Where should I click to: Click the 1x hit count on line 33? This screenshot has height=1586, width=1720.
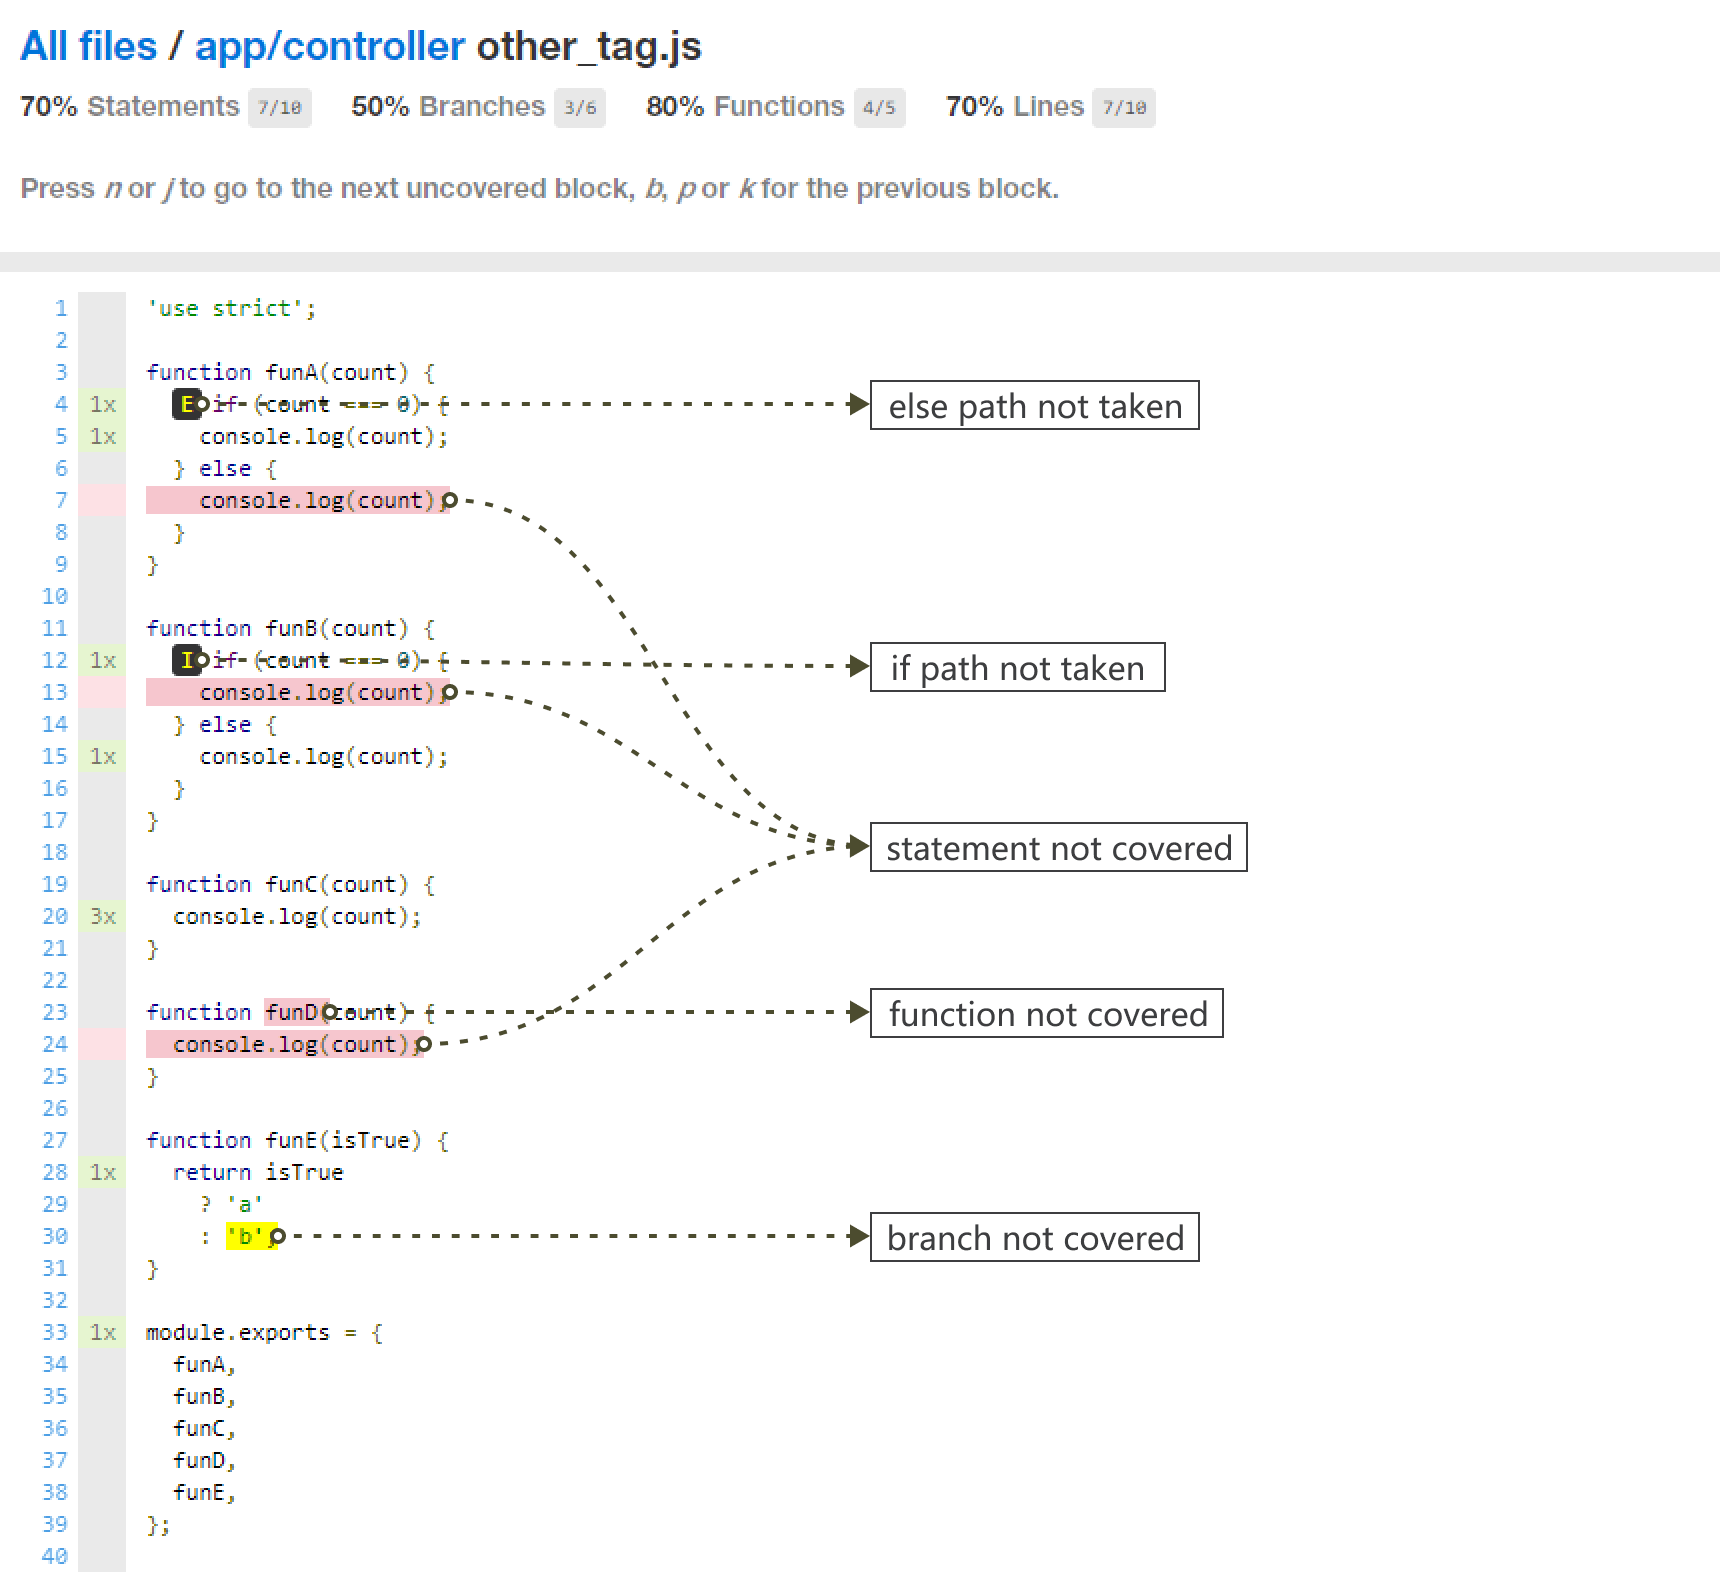click(x=103, y=1333)
